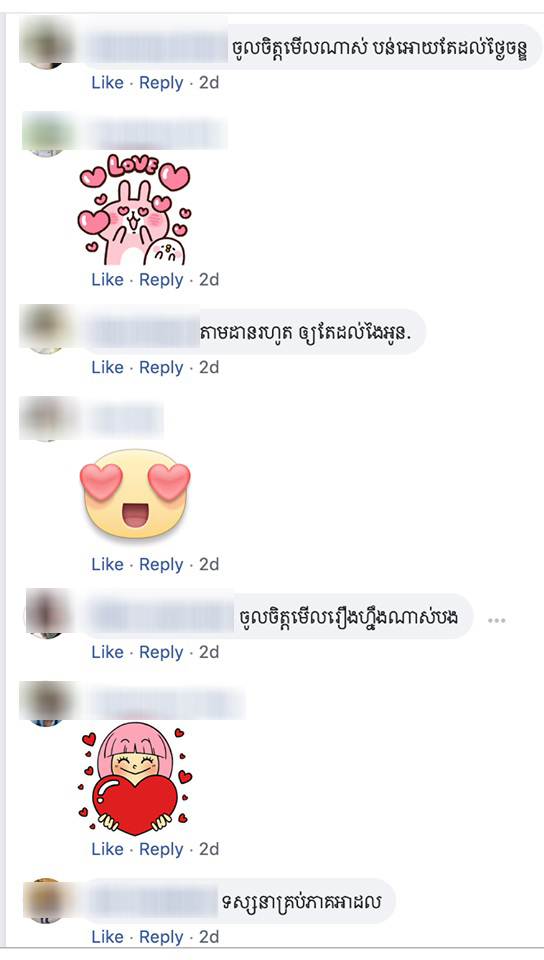The height and width of the screenshot is (960, 544).
Task: Like the last comment at the bottom
Action: coord(107,937)
